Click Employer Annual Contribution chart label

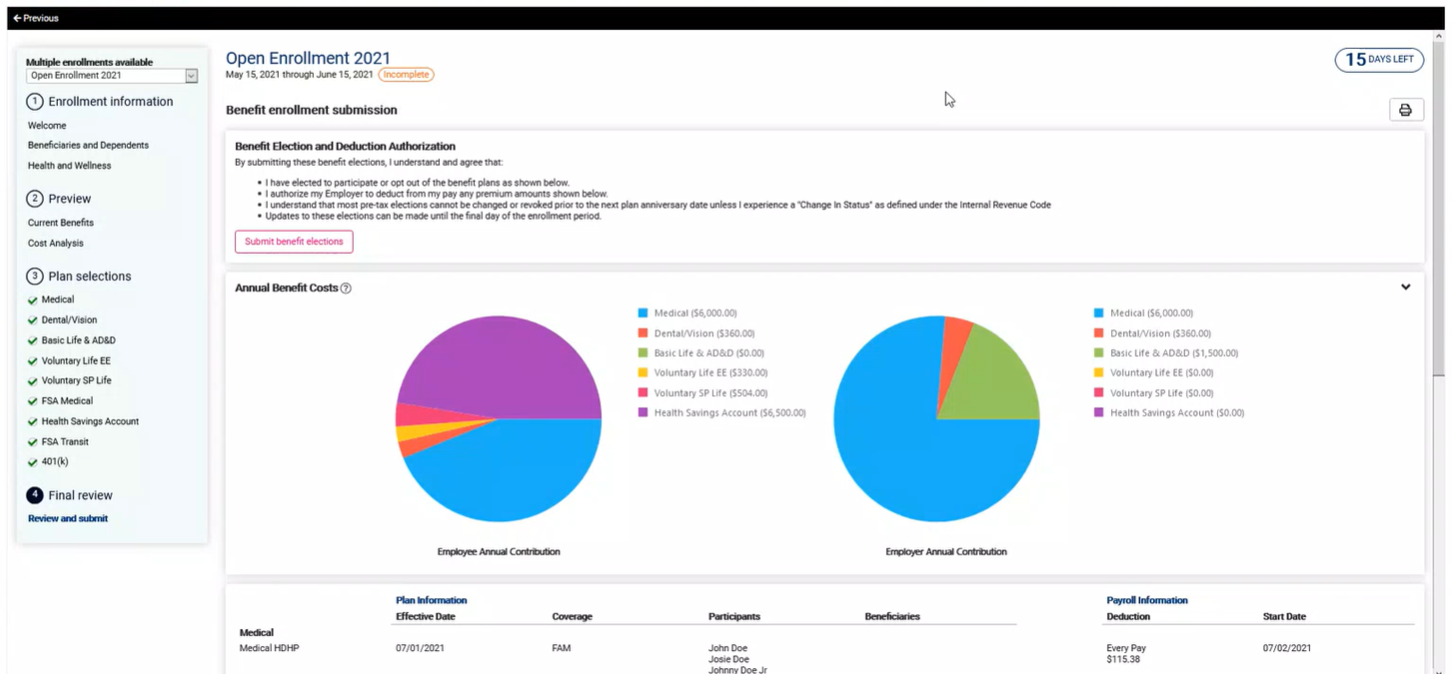click(x=946, y=552)
